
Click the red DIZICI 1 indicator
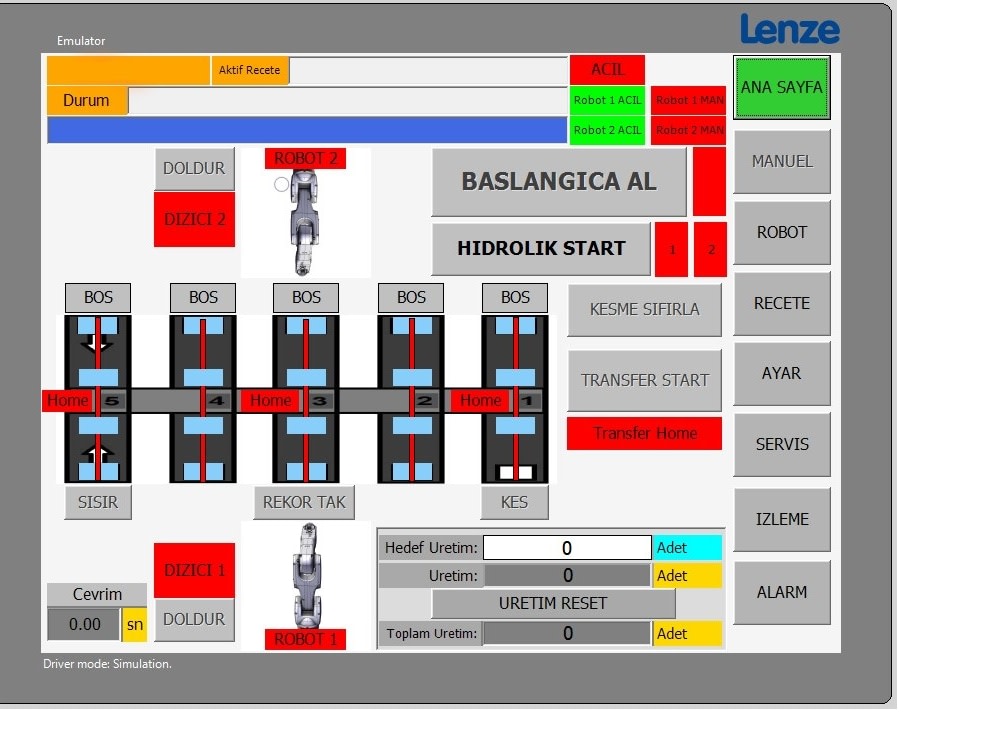(194, 569)
